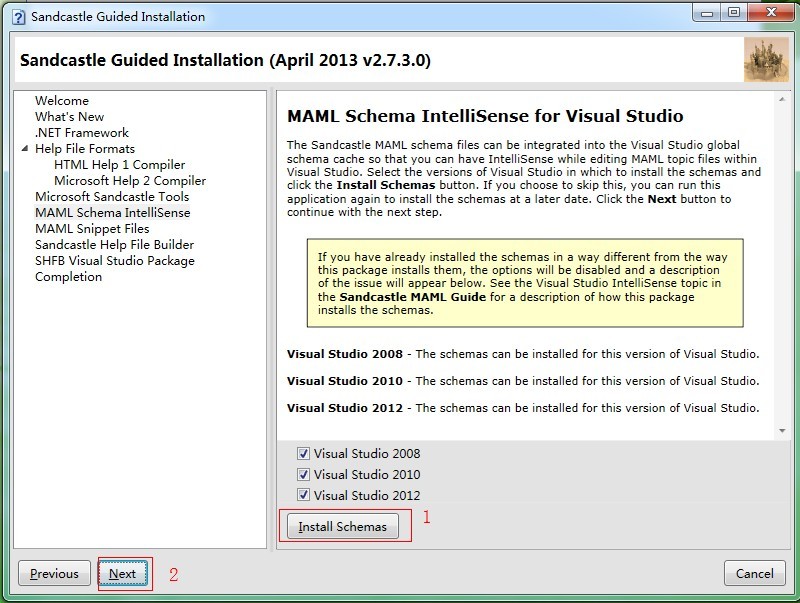The height and width of the screenshot is (603, 800).
Task: Click the MAML Schema IntelliSense for Visual Studio heading
Action: coord(485,116)
